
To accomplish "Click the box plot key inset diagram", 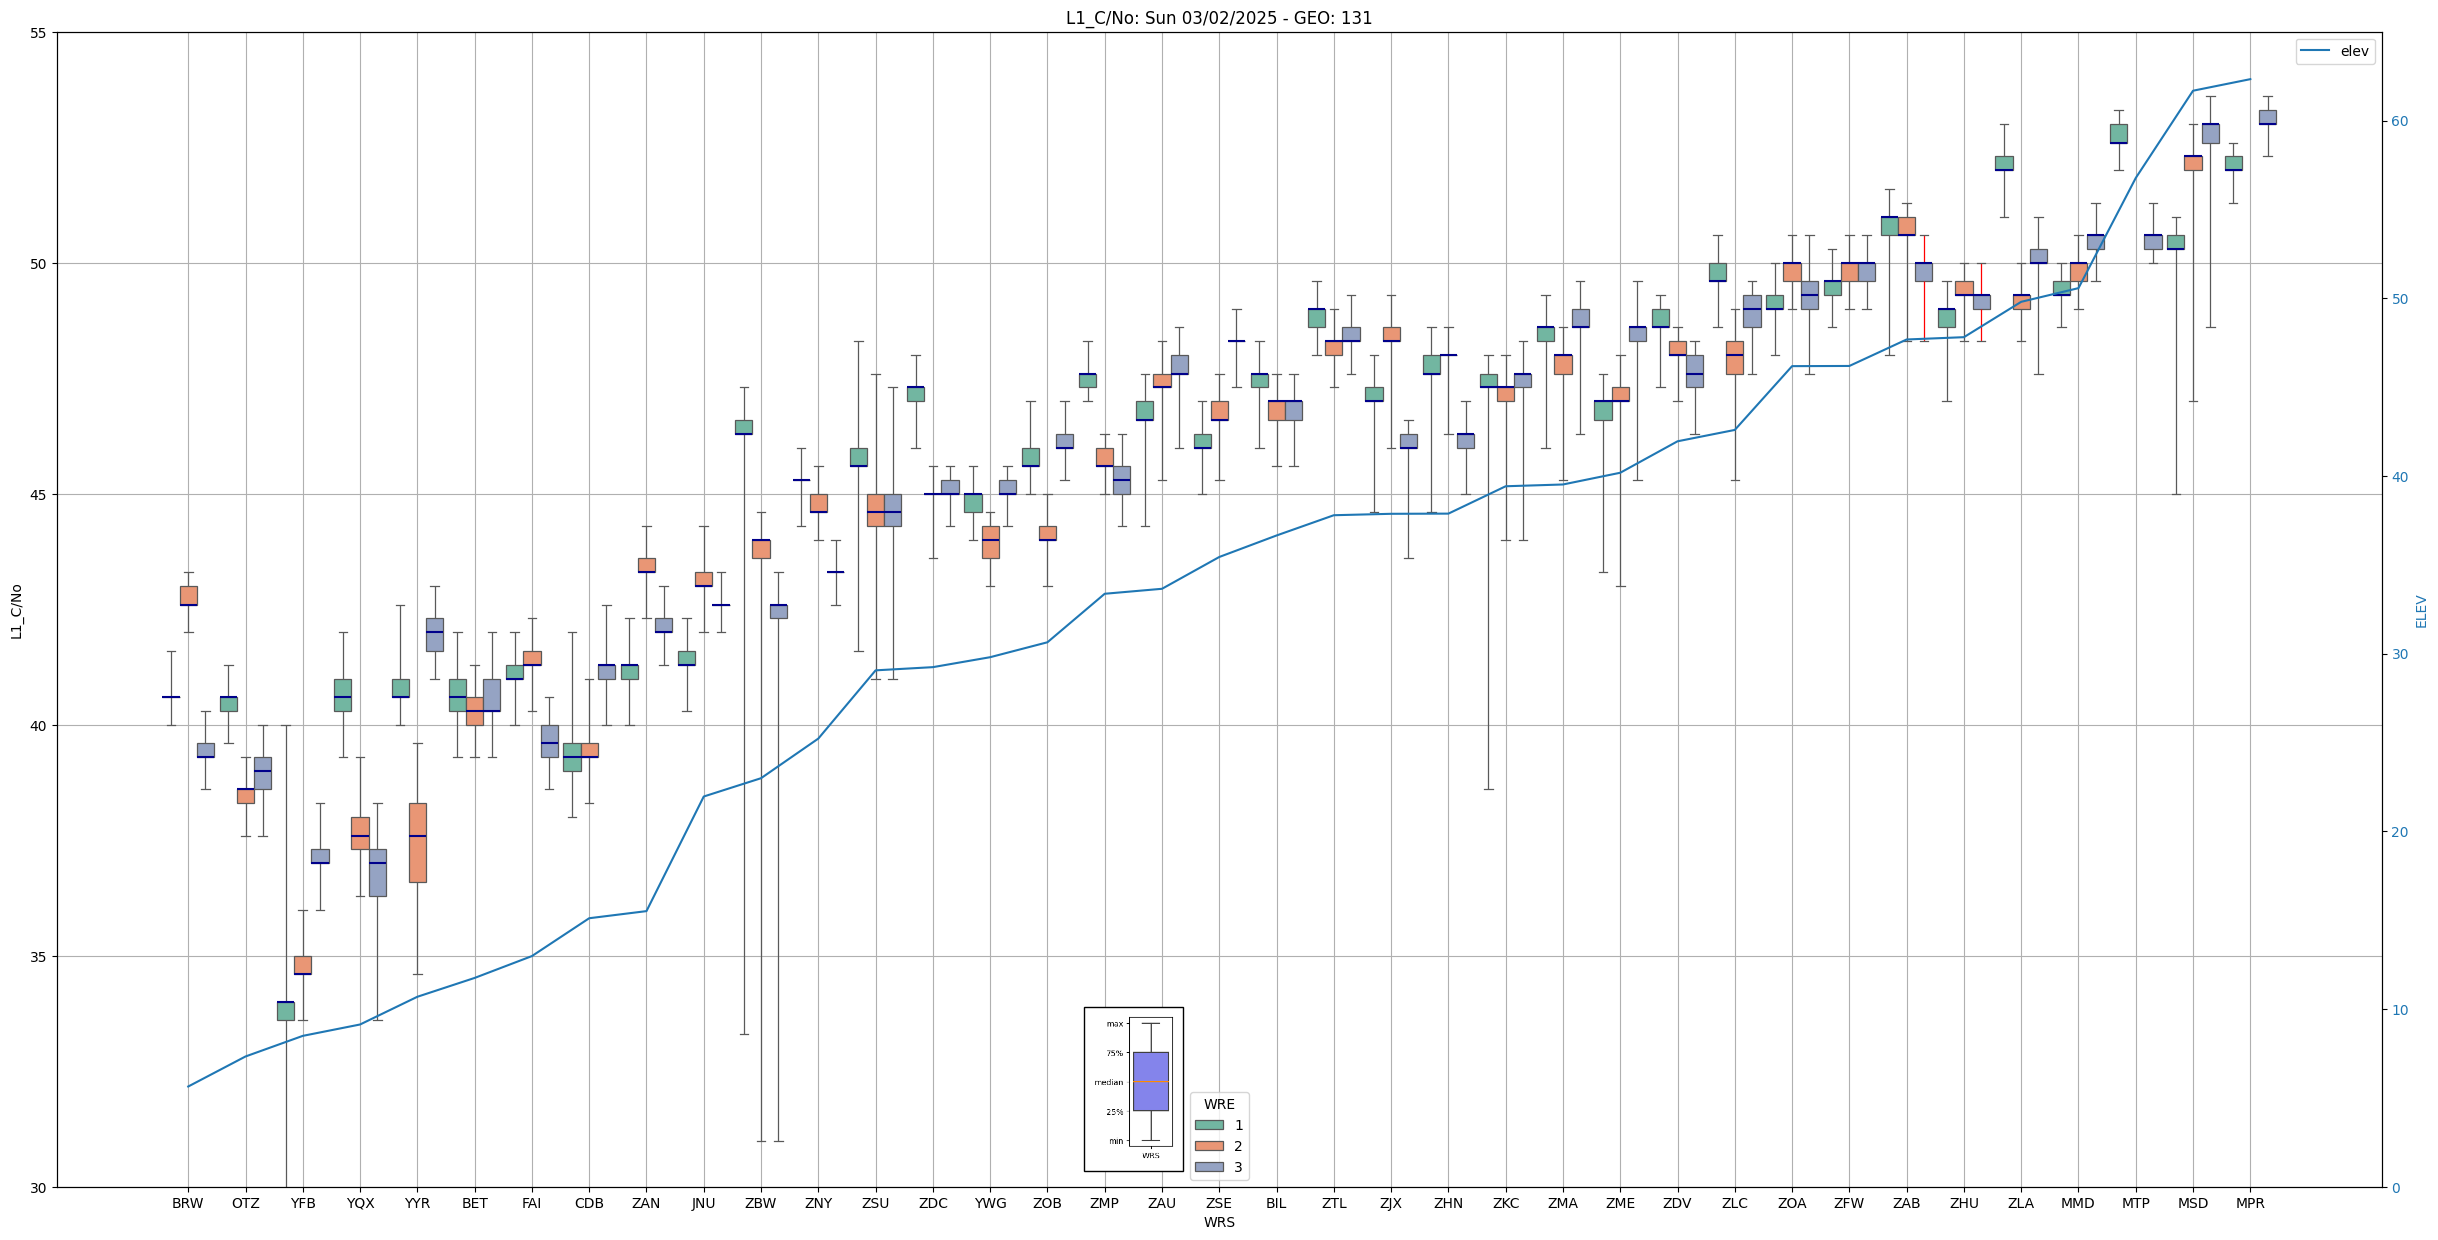I will coord(1133,1089).
